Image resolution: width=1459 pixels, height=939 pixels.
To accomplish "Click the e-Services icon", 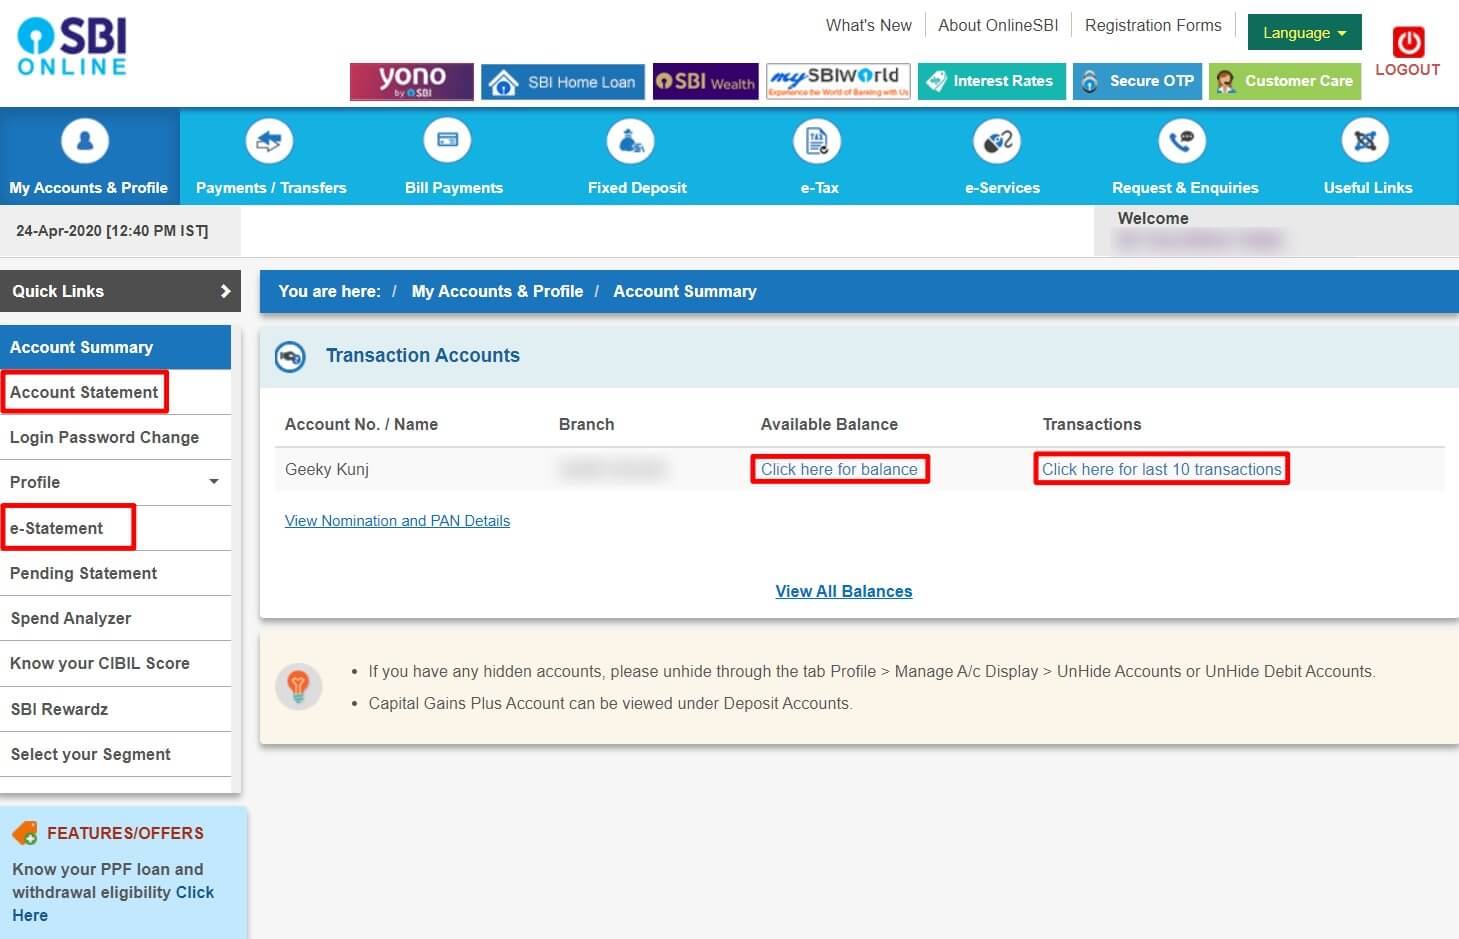I will point(997,141).
